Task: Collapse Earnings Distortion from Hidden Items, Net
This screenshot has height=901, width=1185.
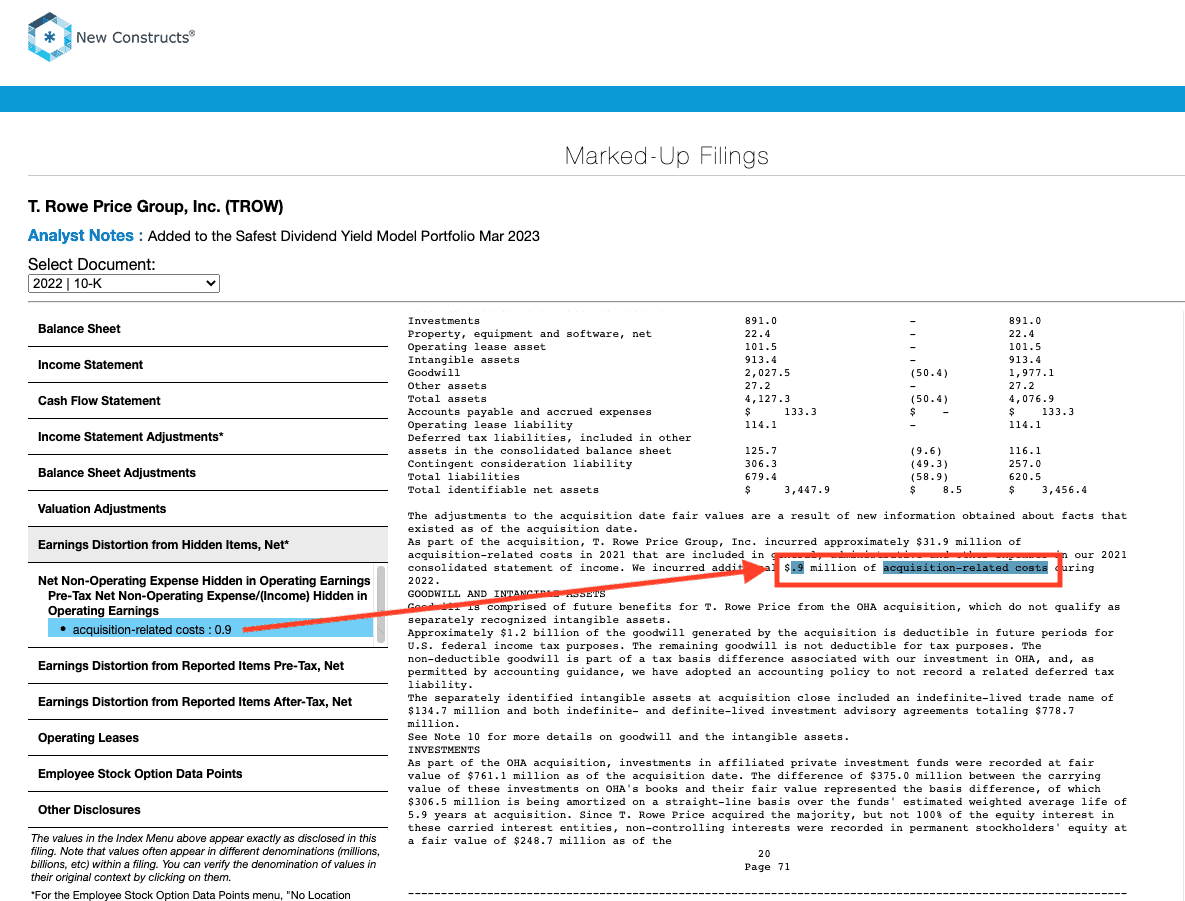Action: point(208,545)
